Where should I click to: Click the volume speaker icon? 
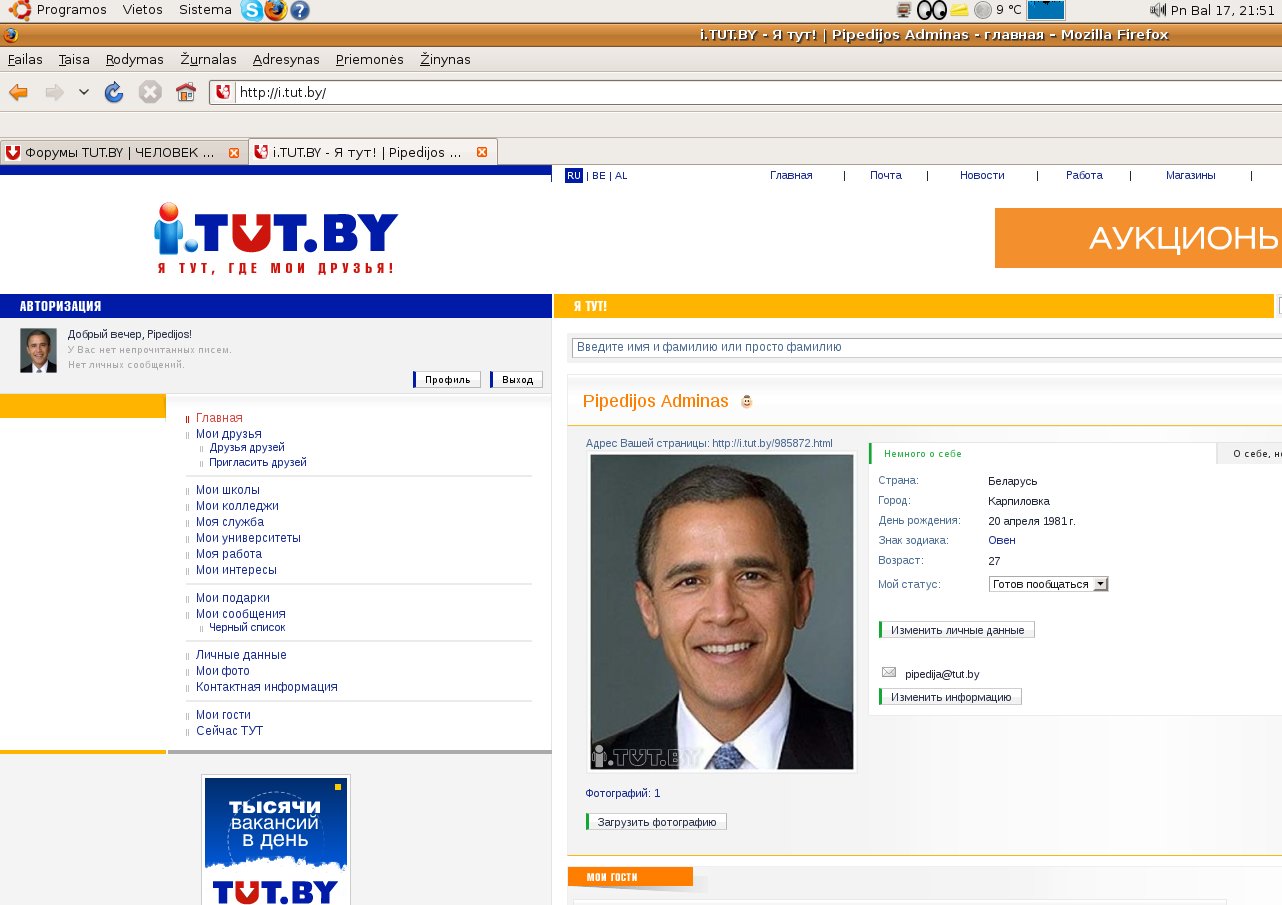click(x=1158, y=10)
